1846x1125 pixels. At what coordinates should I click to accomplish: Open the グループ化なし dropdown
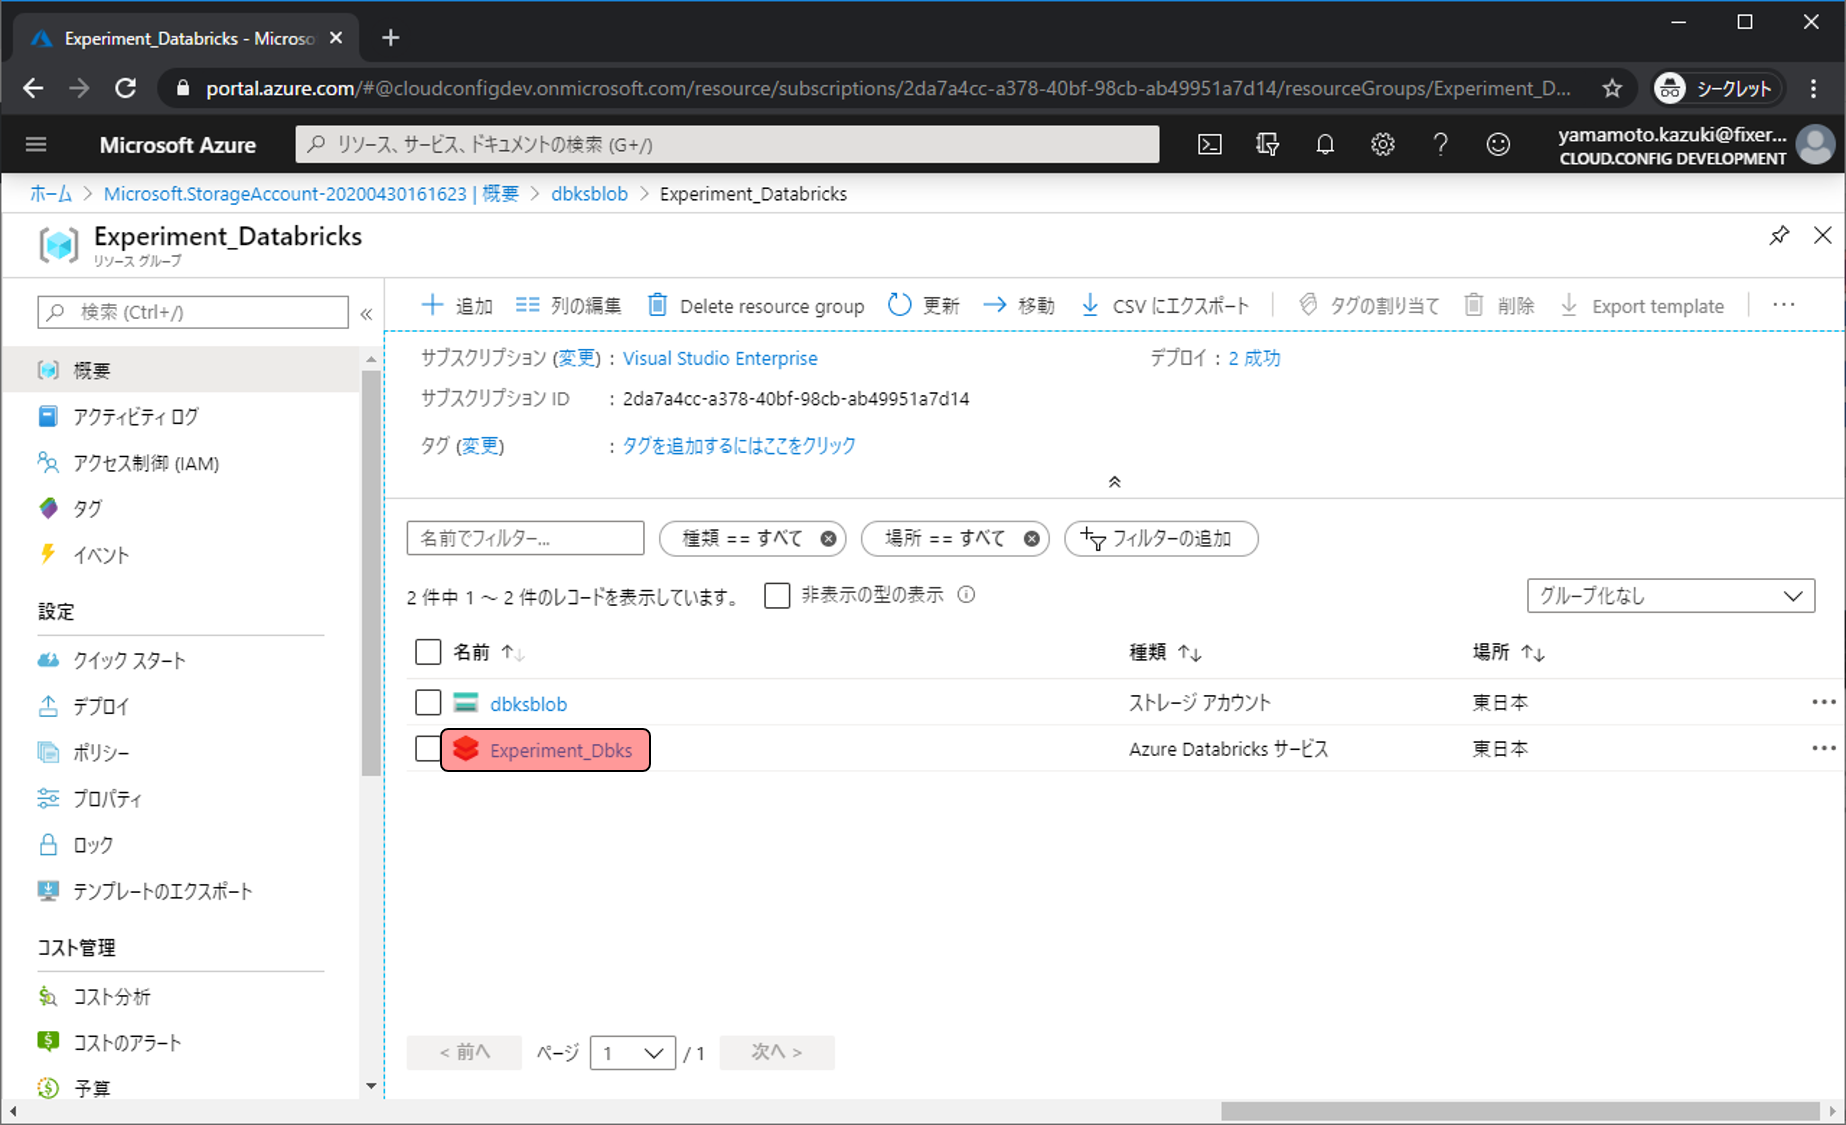click(1670, 596)
